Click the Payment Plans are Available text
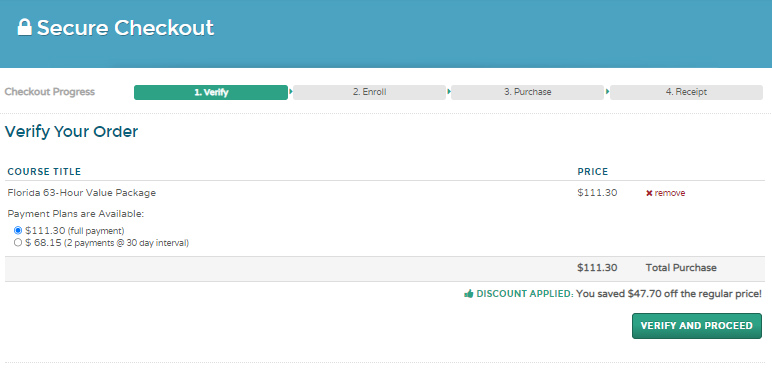 [76, 214]
